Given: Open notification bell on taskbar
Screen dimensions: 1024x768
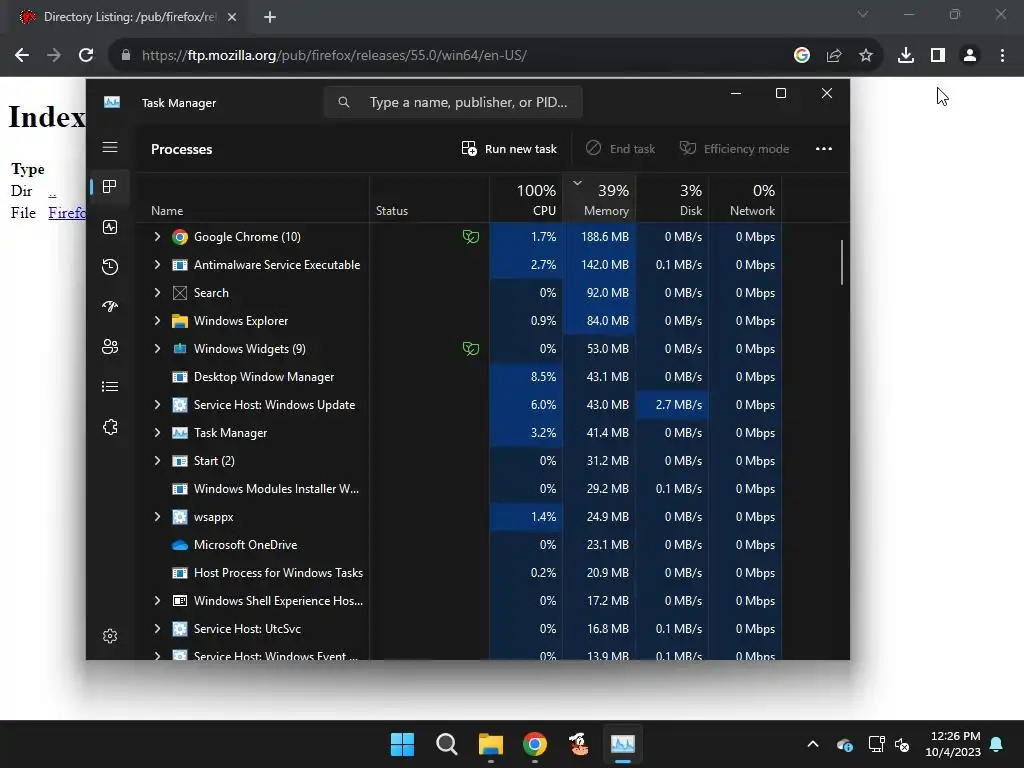Looking at the screenshot, I should (x=996, y=744).
